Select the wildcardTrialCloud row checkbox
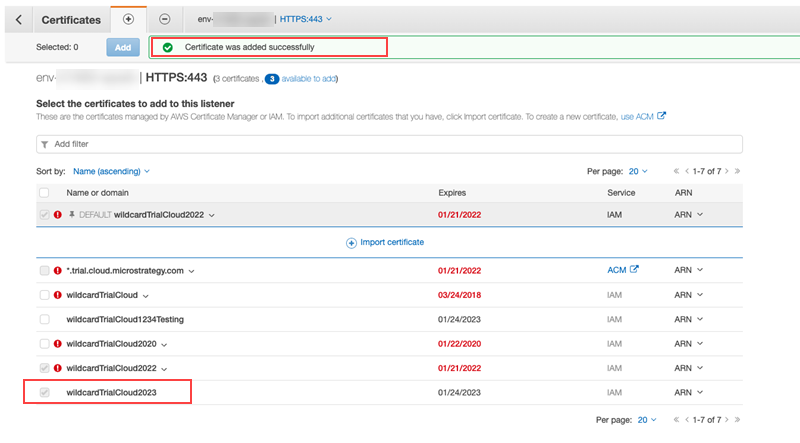This screenshot has width=800, height=443. point(43,295)
